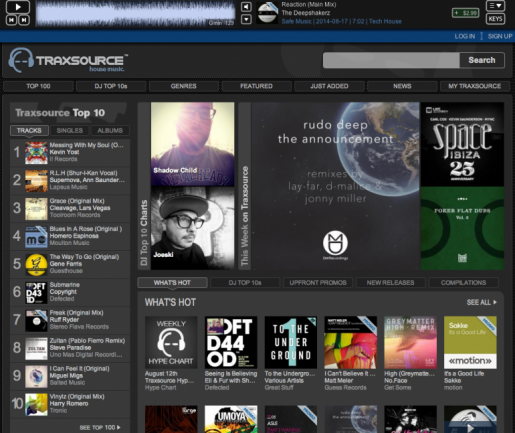
Task: Click the down arrow button below volume
Action: [x=246, y=19]
